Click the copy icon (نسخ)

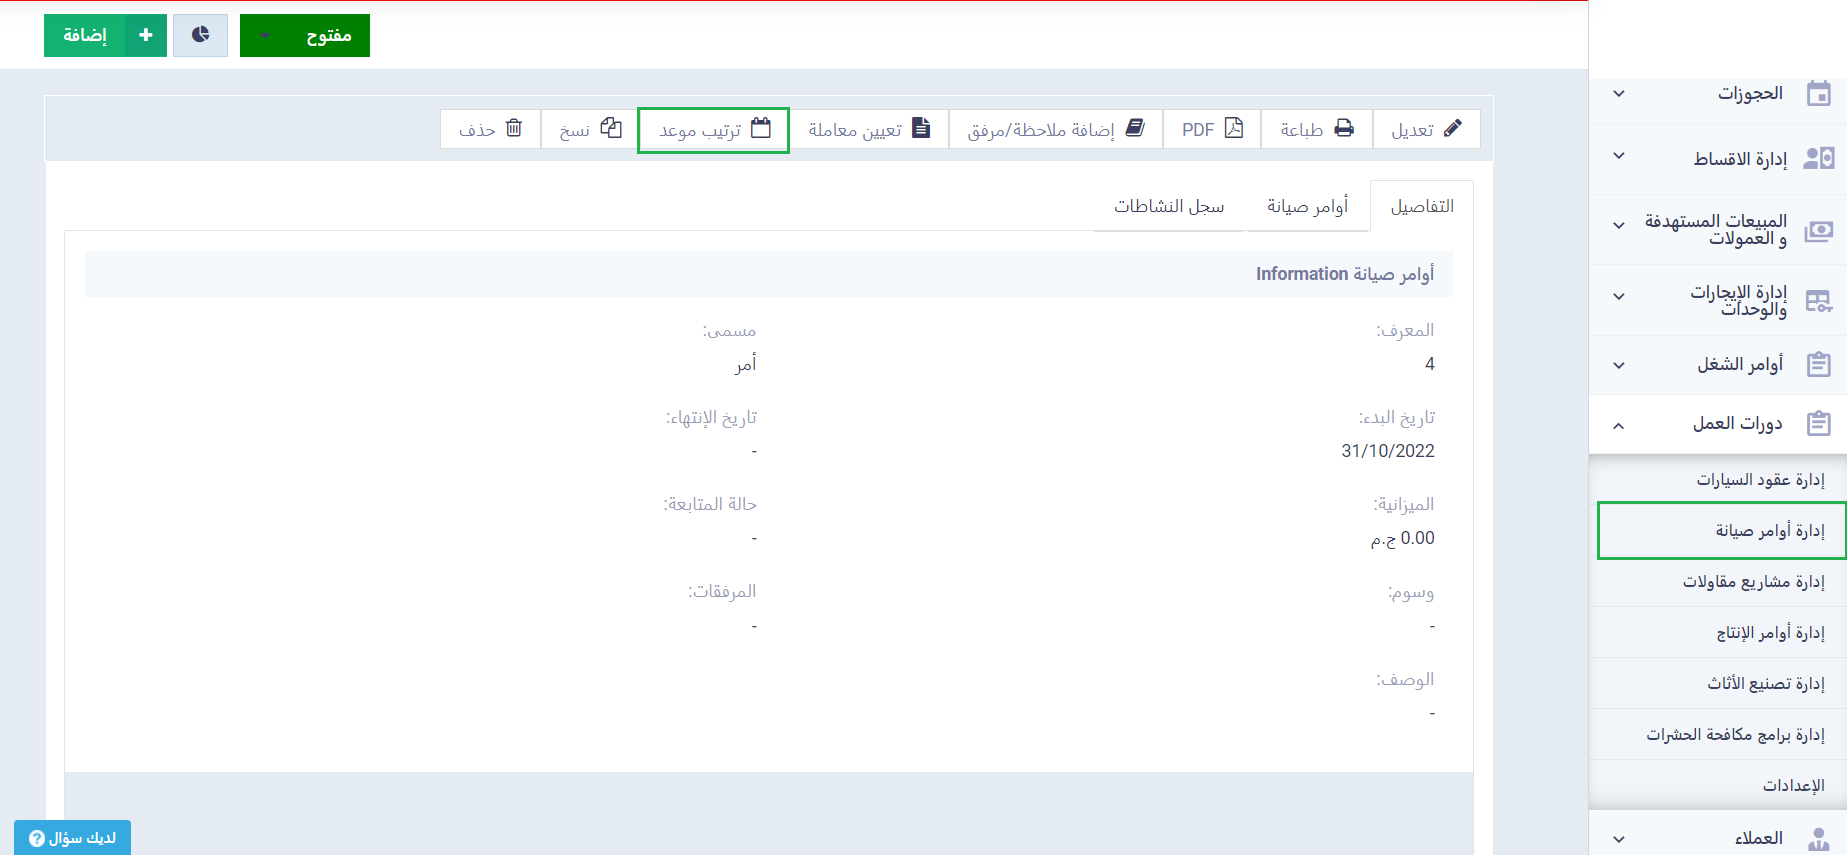coord(611,128)
